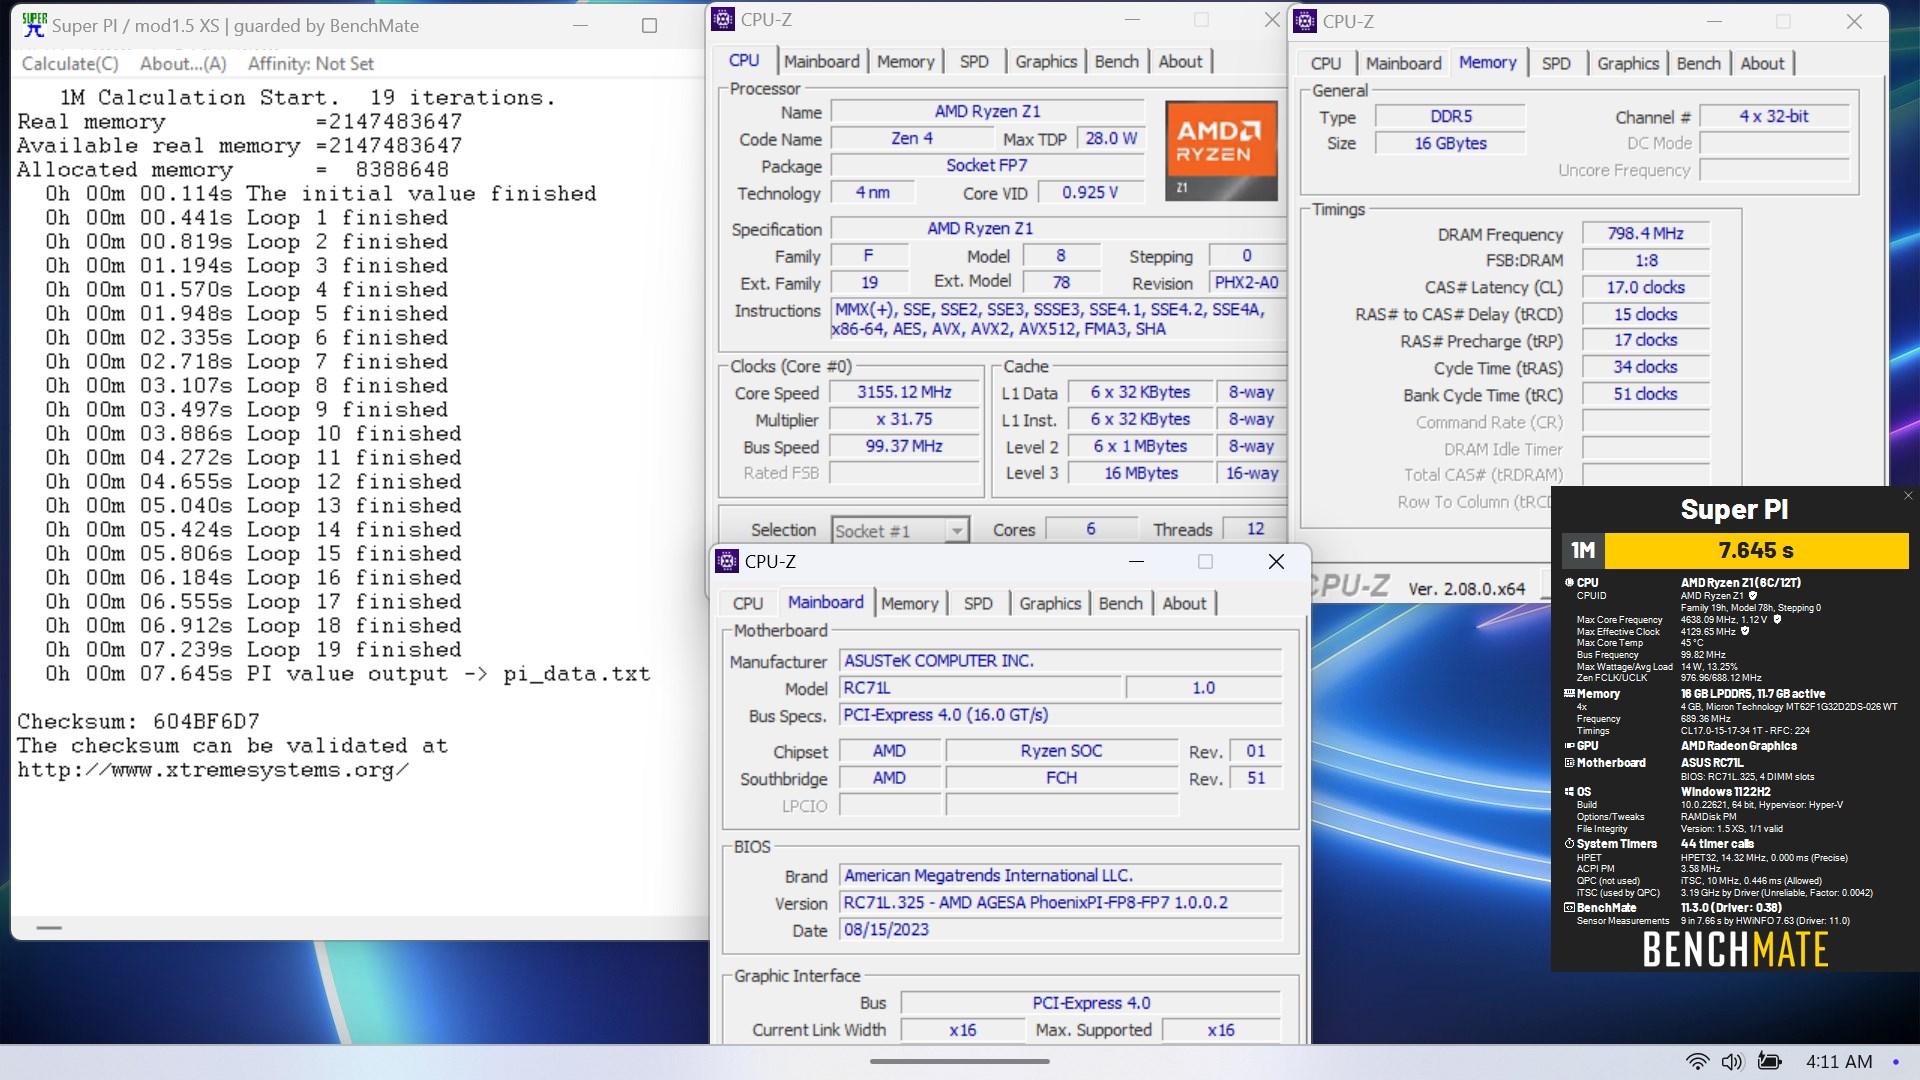Click the CPU-Z icon of the Mainboard window

coord(727,561)
